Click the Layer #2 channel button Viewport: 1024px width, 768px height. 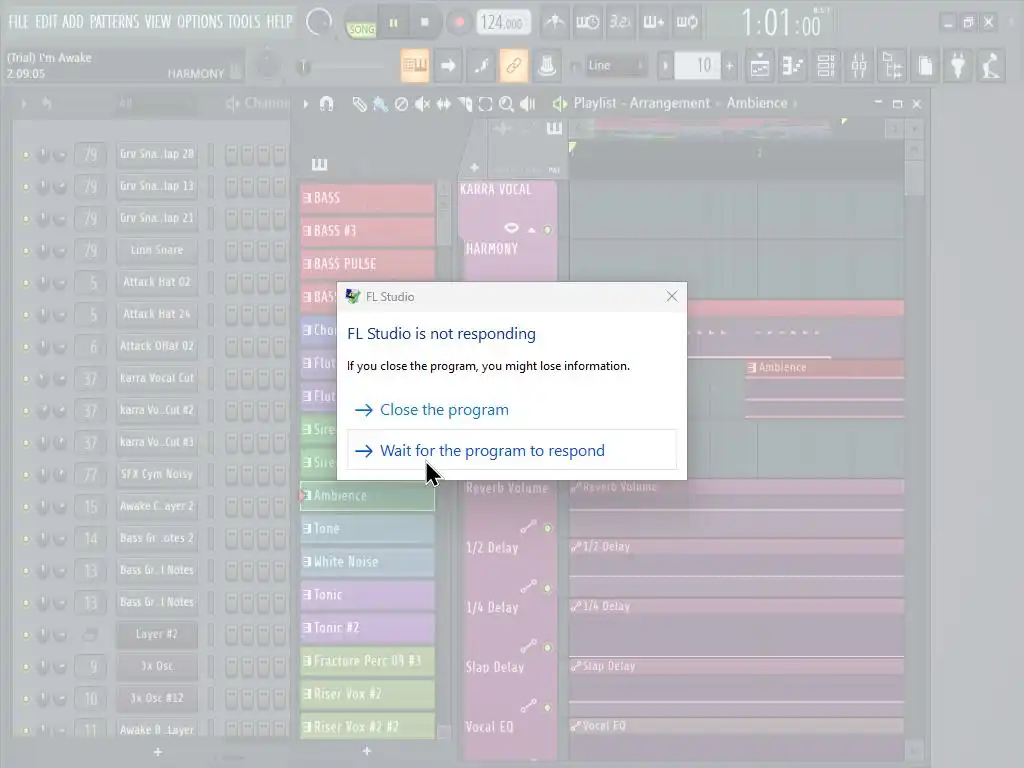157,634
